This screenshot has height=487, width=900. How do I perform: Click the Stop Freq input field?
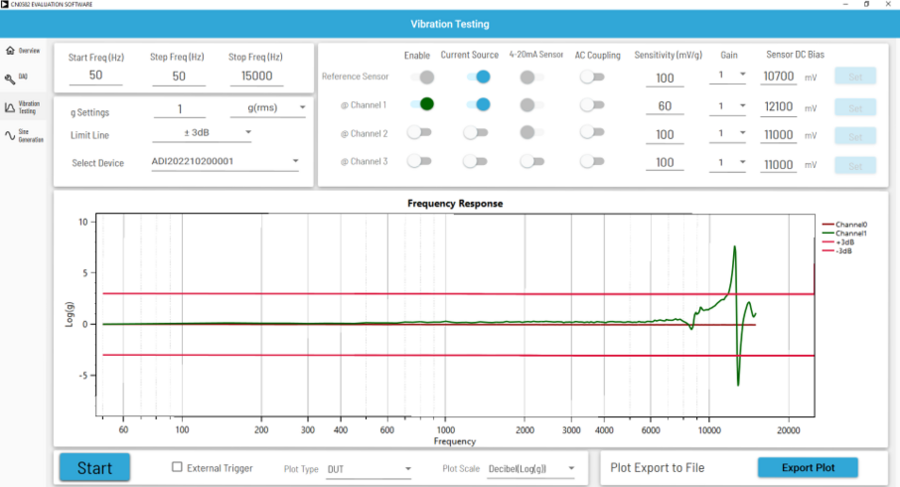[x=255, y=76]
